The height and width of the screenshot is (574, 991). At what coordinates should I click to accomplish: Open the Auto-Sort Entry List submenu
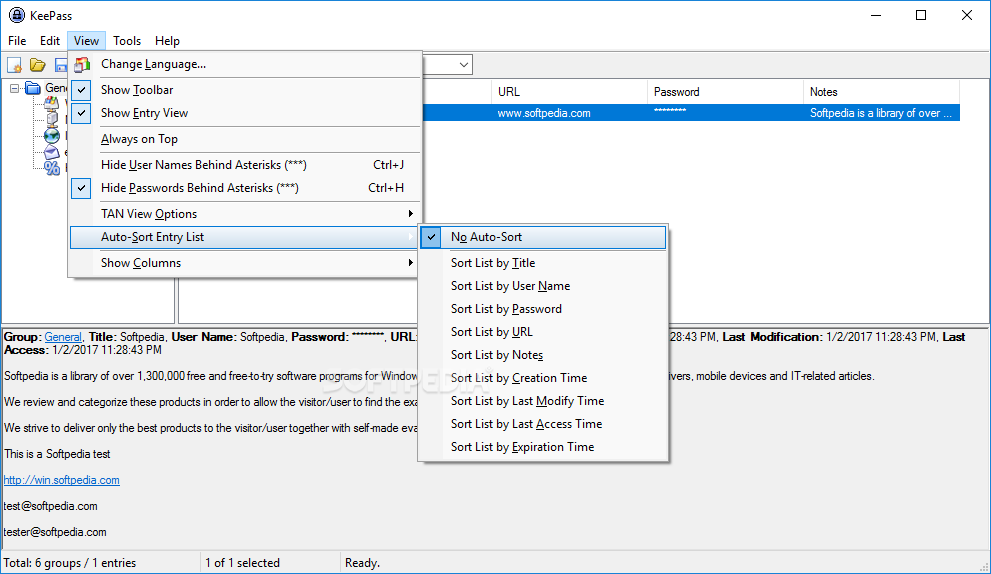point(245,237)
